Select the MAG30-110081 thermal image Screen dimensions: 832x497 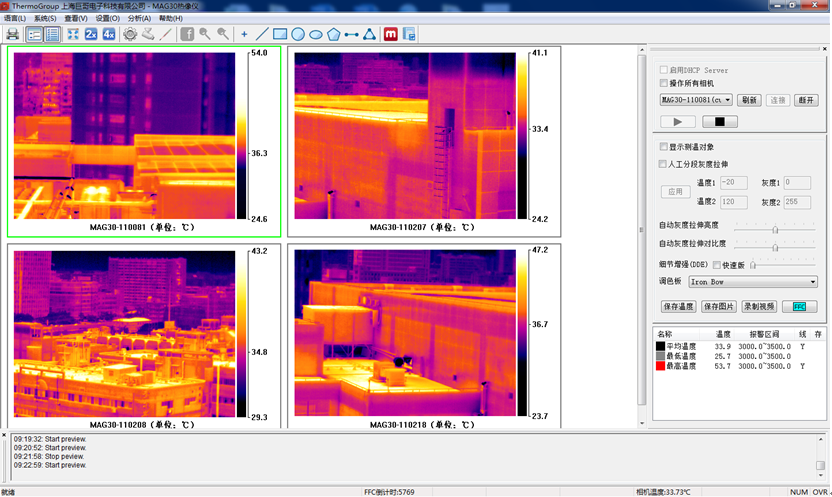coord(124,135)
